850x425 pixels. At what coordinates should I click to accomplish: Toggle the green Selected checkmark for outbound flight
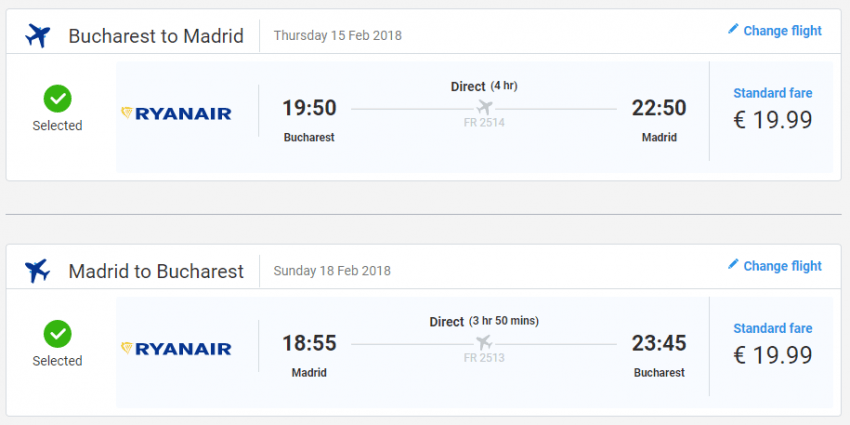tap(57, 99)
